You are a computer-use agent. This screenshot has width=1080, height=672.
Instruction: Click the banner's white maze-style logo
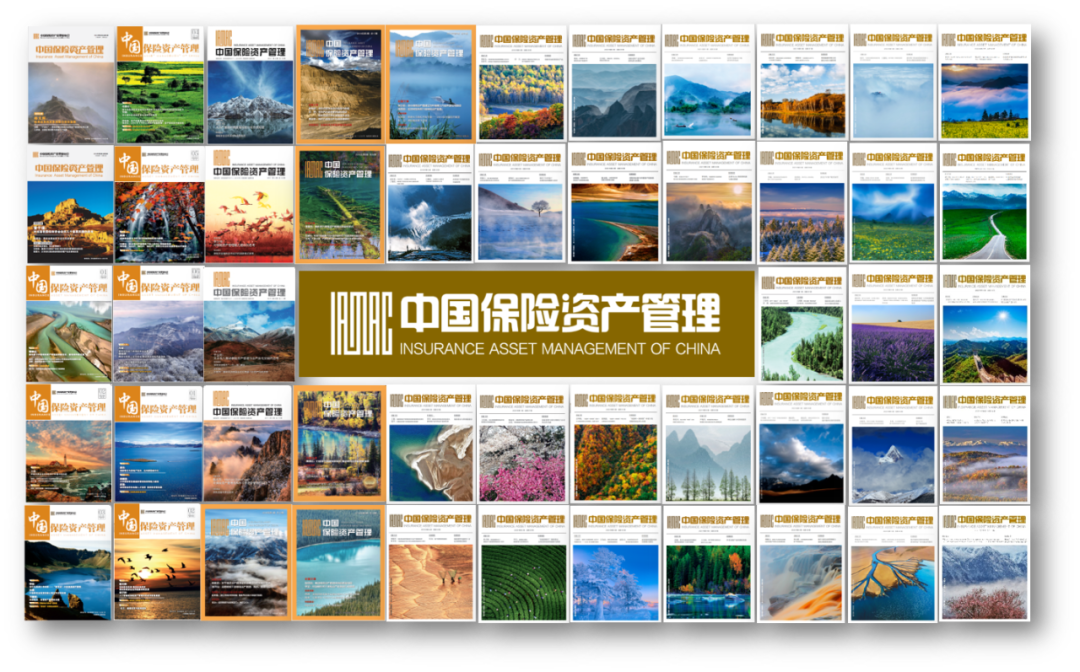pos(360,323)
